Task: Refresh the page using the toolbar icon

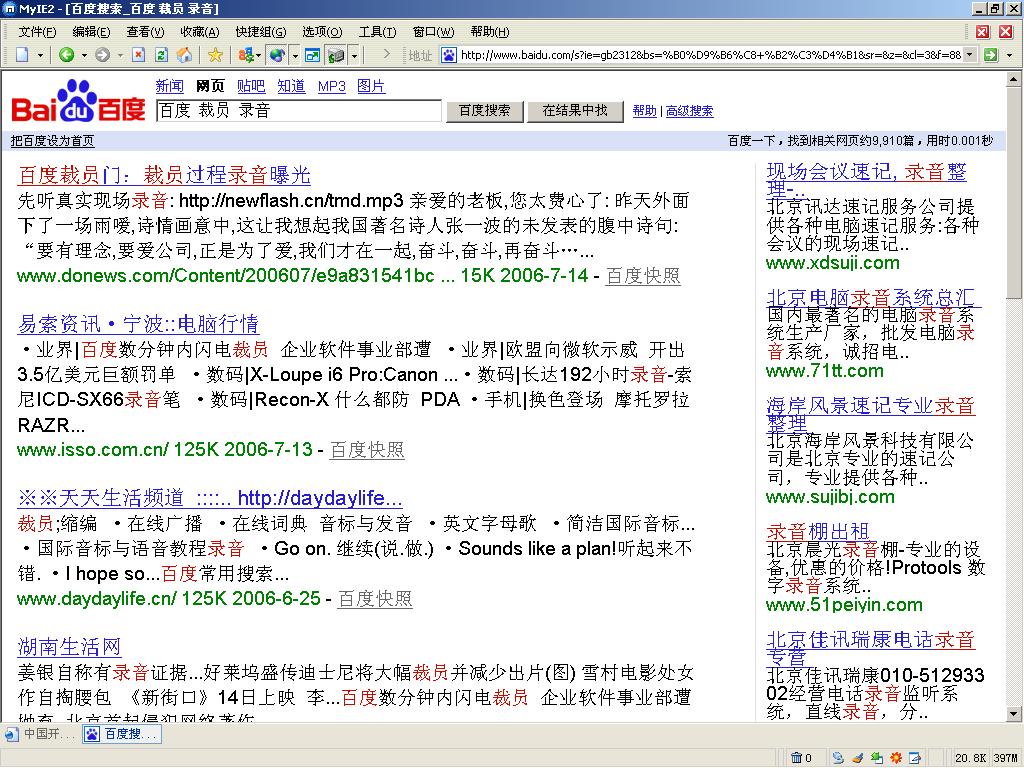Action: point(161,55)
